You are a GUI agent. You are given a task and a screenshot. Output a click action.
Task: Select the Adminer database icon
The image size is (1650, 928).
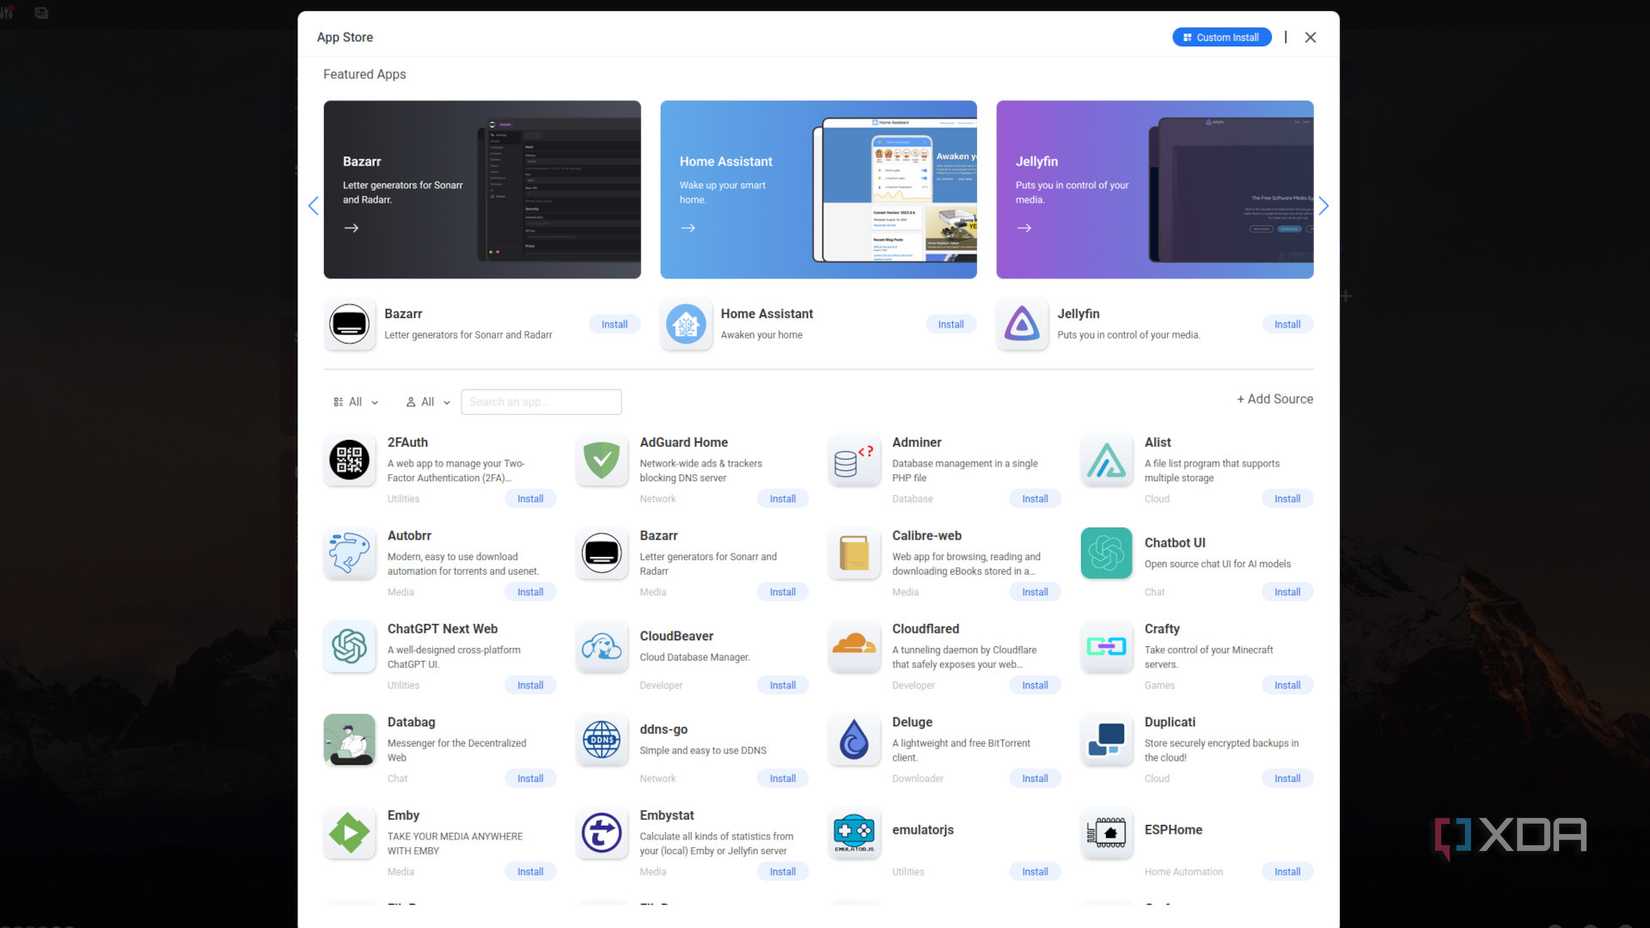(854, 460)
